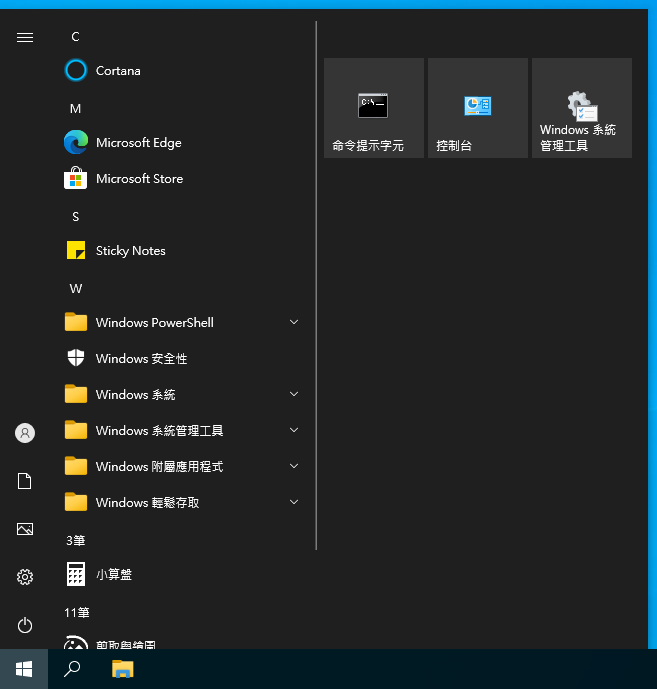Open Settings gear in sidebar
The height and width of the screenshot is (689, 657).
coord(25,577)
